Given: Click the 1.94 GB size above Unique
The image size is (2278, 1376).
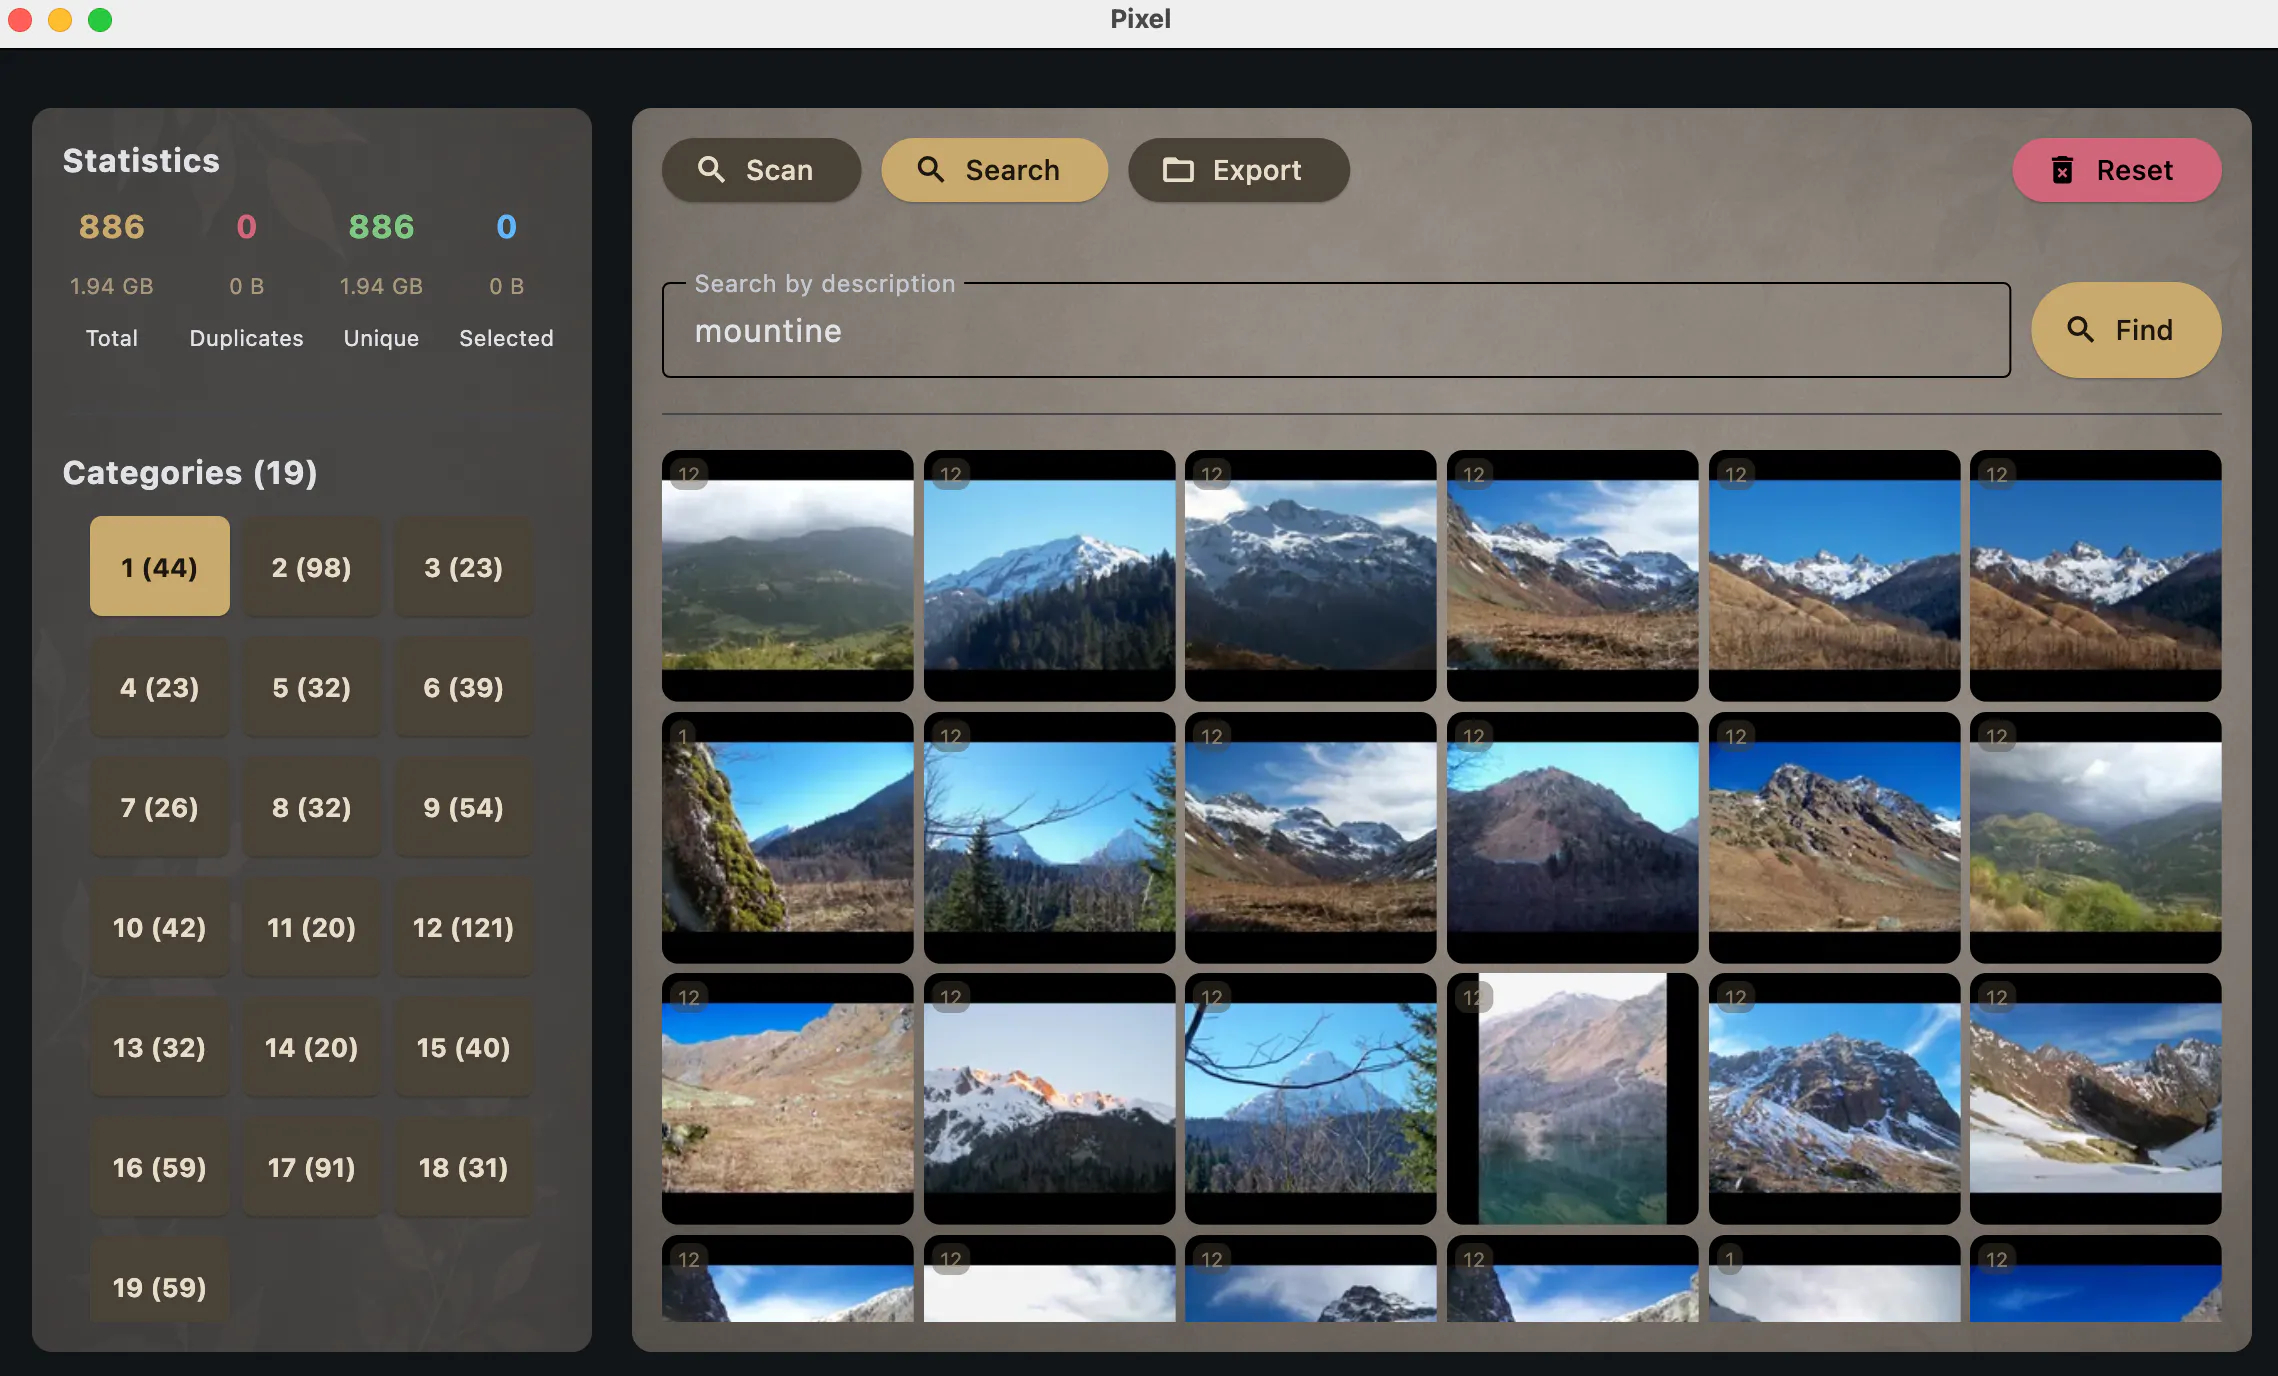Looking at the screenshot, I should pyautogui.click(x=381, y=286).
